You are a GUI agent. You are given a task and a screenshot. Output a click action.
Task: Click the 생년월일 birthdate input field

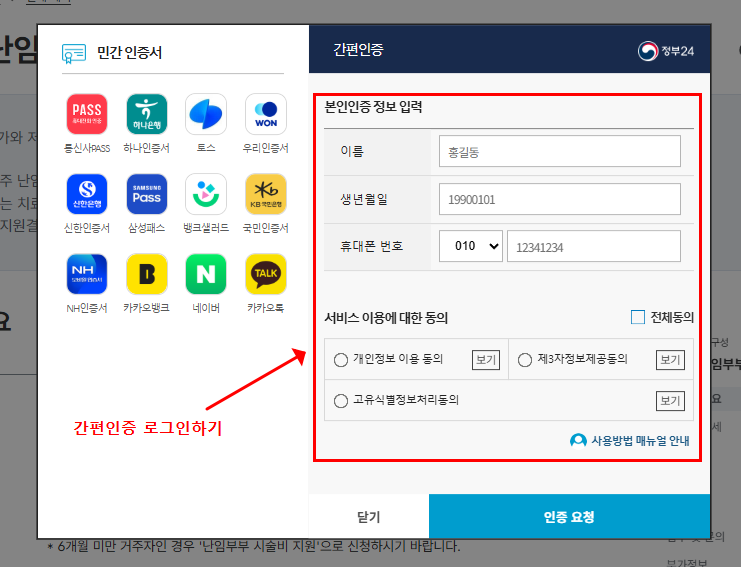point(560,199)
